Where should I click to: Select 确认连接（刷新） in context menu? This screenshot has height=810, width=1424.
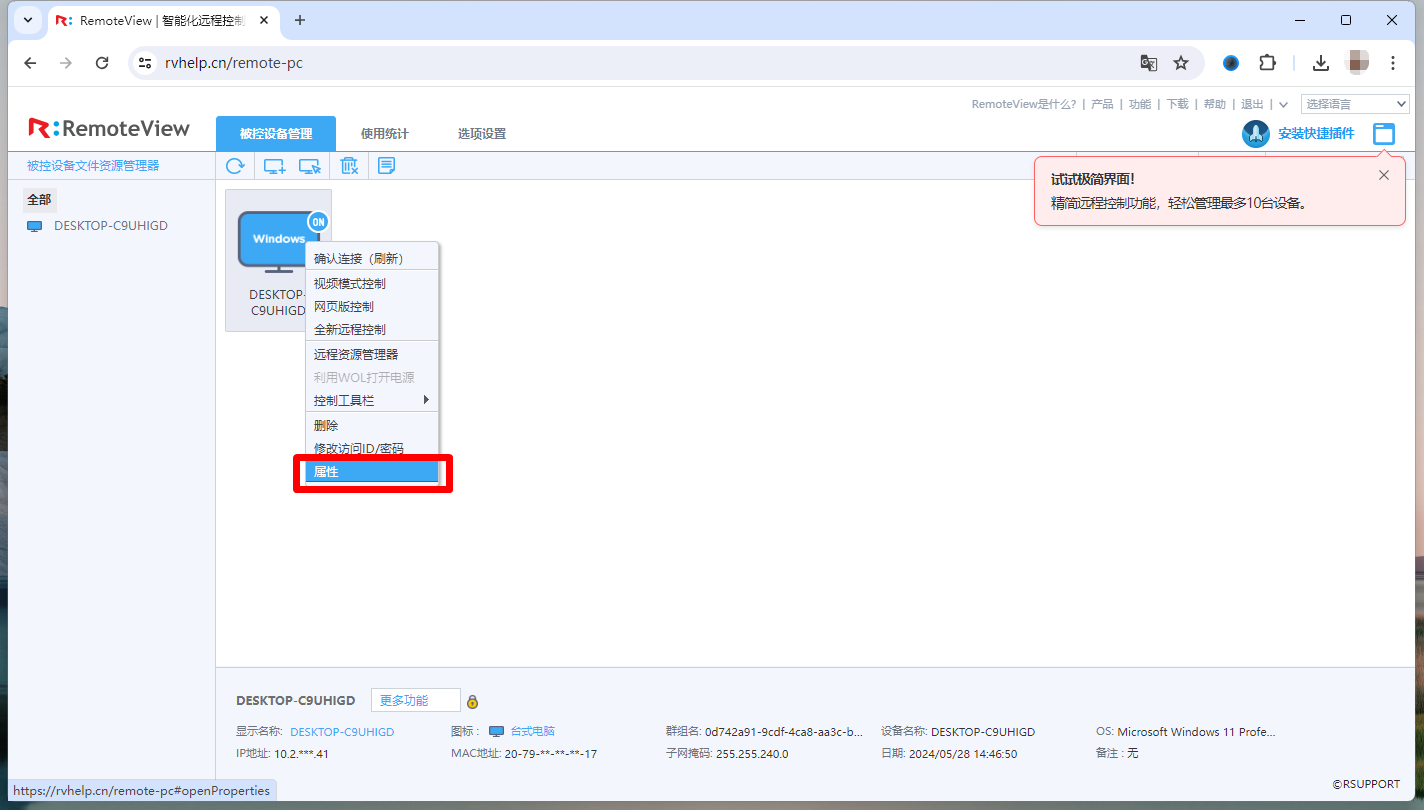372,258
